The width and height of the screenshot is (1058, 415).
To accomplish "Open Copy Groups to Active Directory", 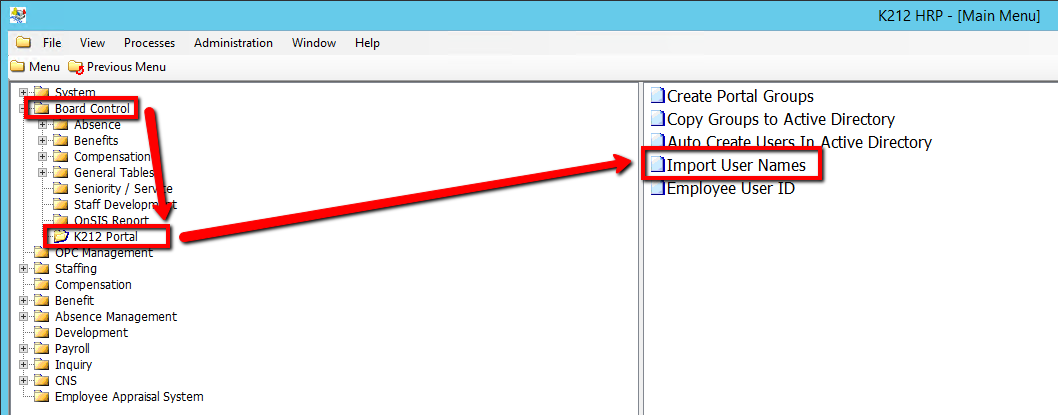I will point(780,119).
